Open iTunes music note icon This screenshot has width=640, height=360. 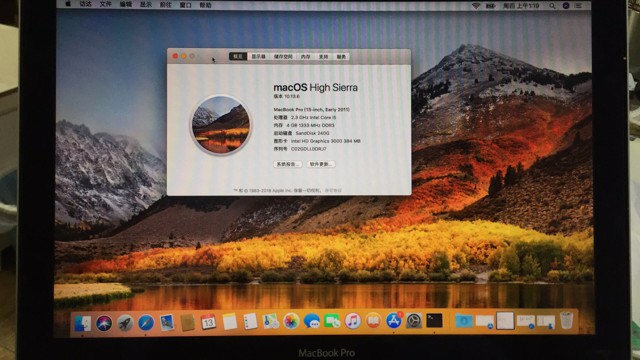point(353,320)
